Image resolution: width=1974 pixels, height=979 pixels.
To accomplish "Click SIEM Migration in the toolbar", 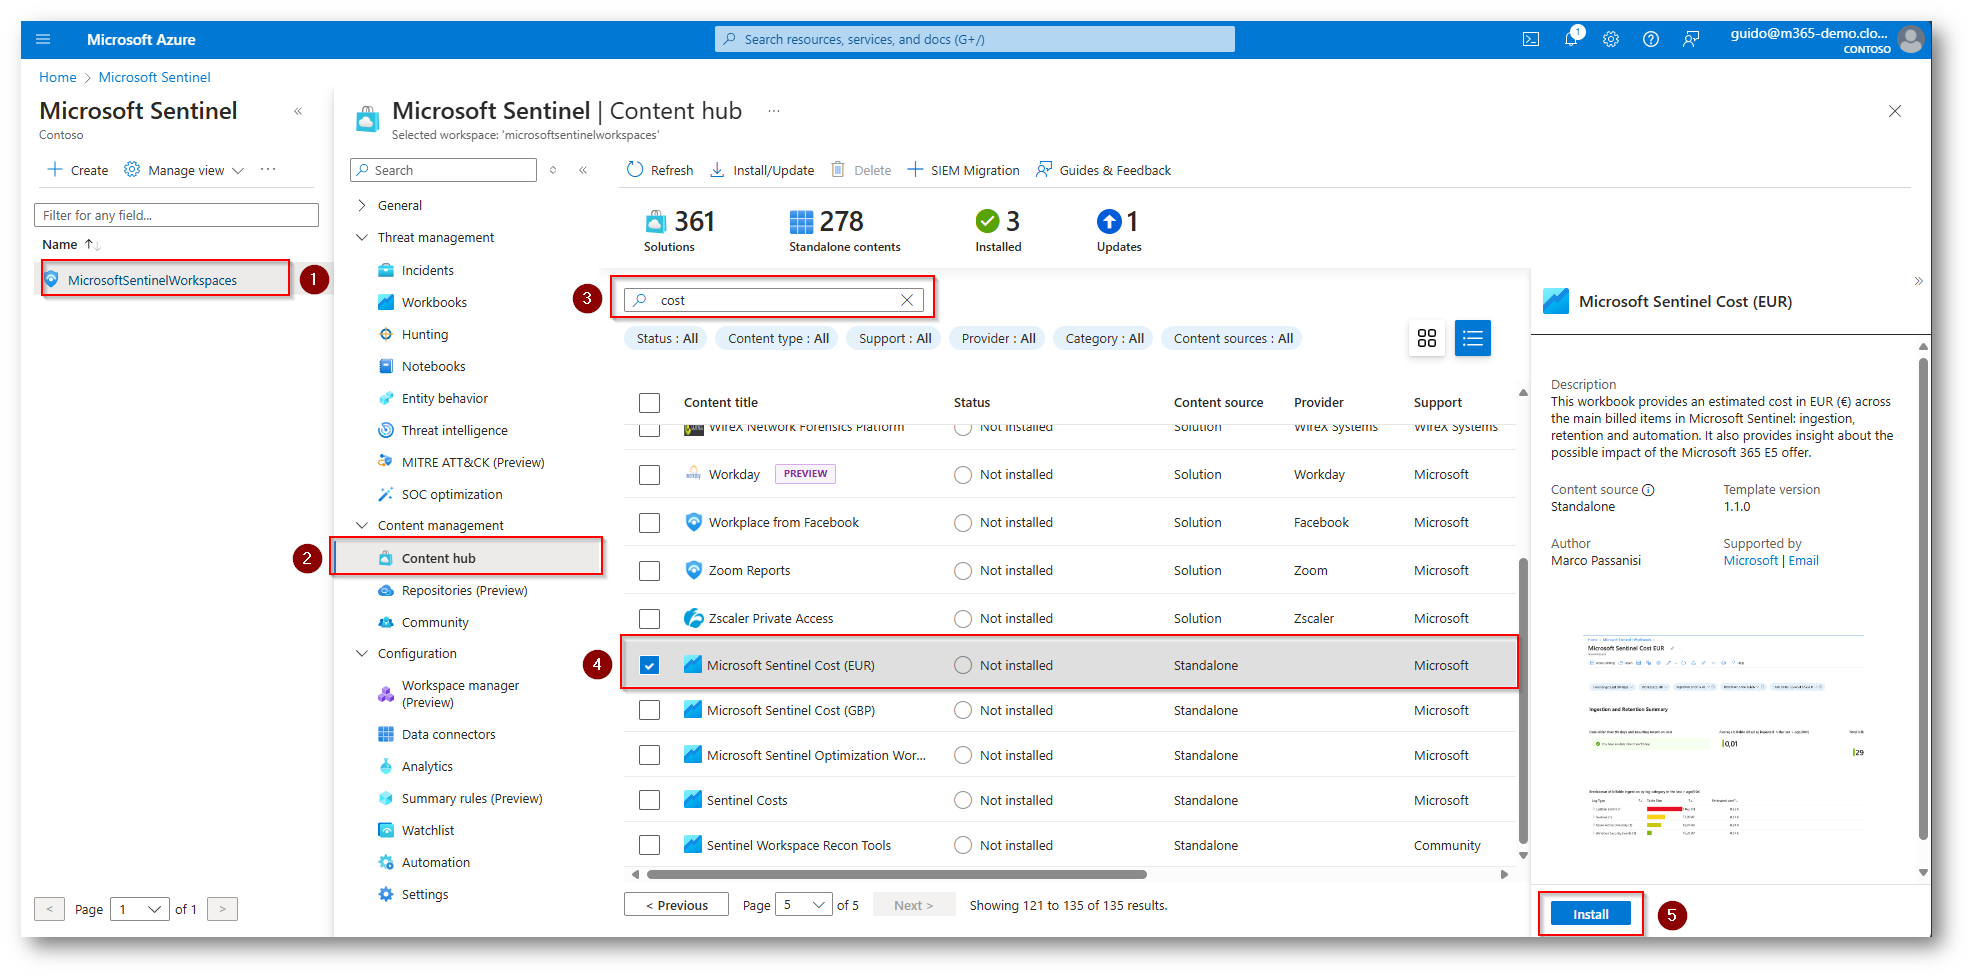I will pos(964,170).
